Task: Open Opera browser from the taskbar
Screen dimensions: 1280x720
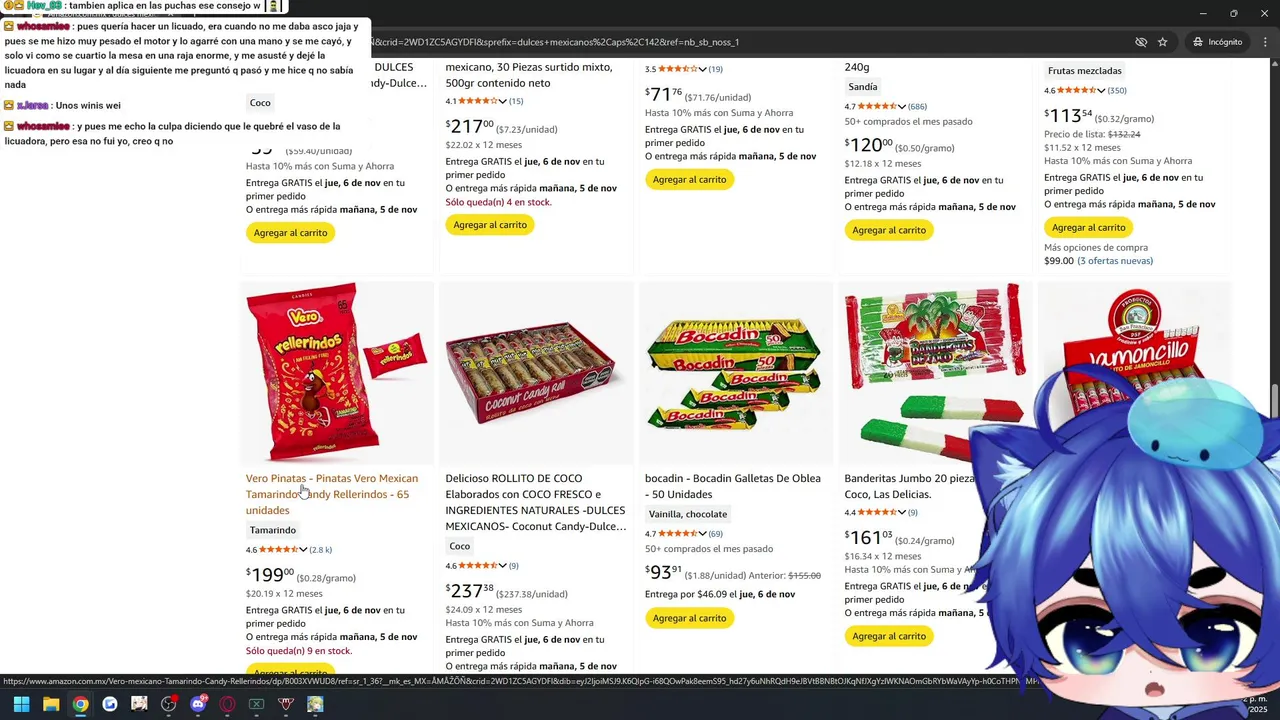Action: pyautogui.click(x=227, y=704)
